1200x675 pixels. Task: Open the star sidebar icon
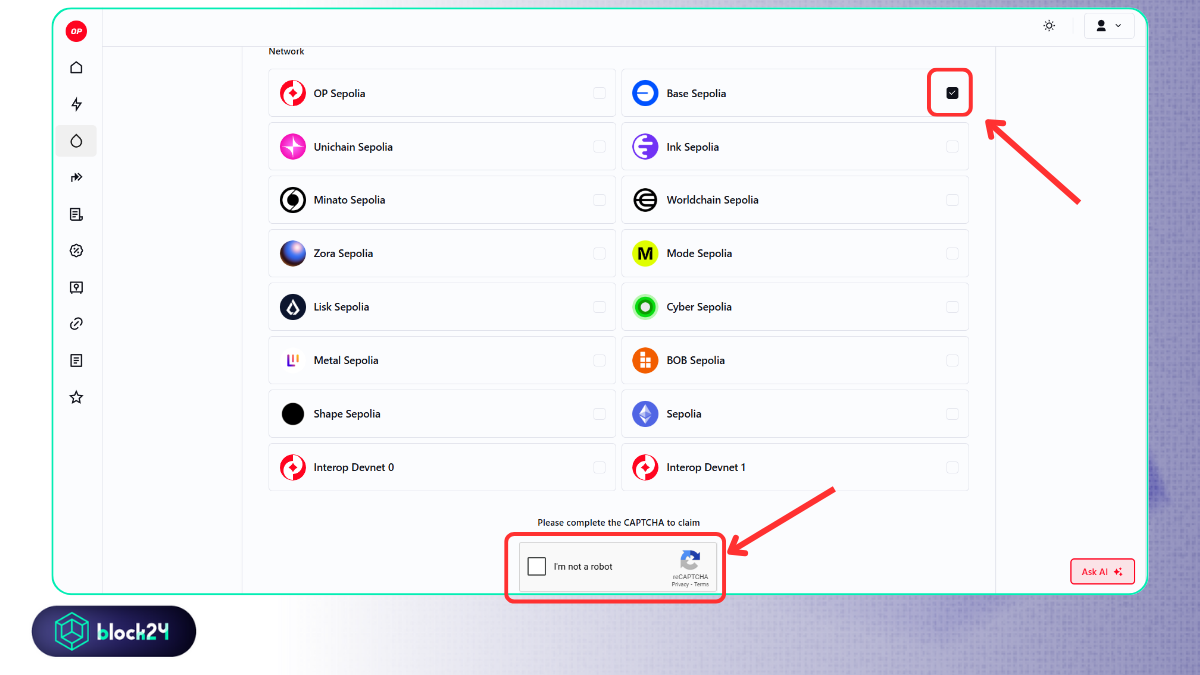(76, 397)
